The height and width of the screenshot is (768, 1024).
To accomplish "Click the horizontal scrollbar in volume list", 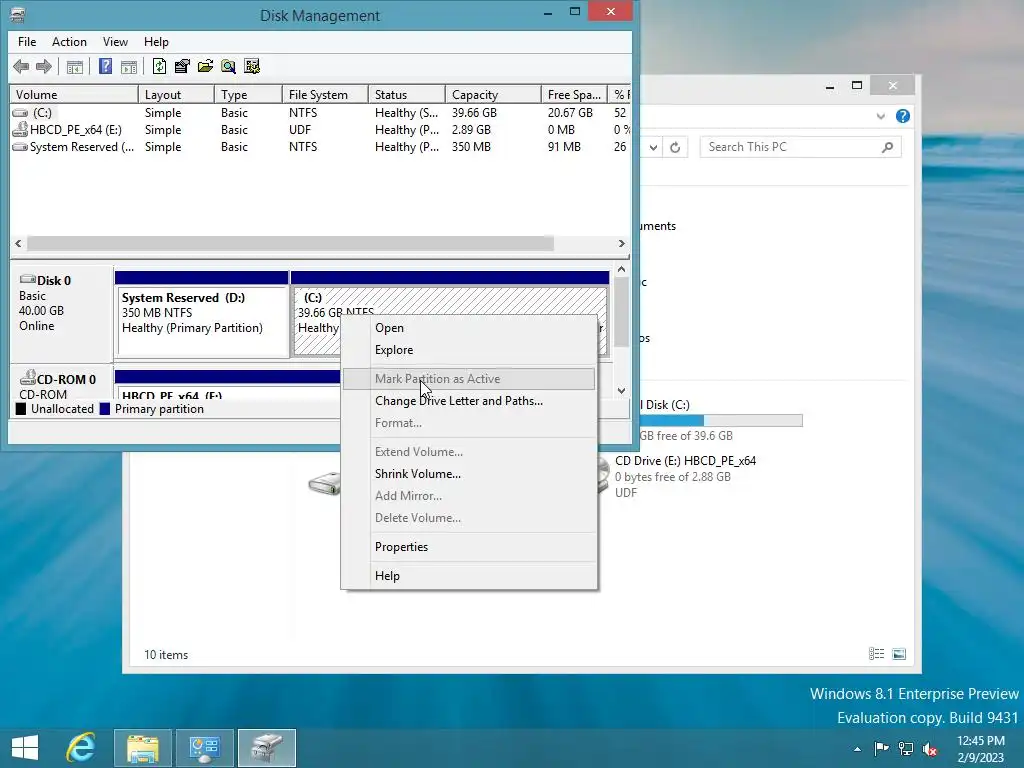I will coord(290,244).
